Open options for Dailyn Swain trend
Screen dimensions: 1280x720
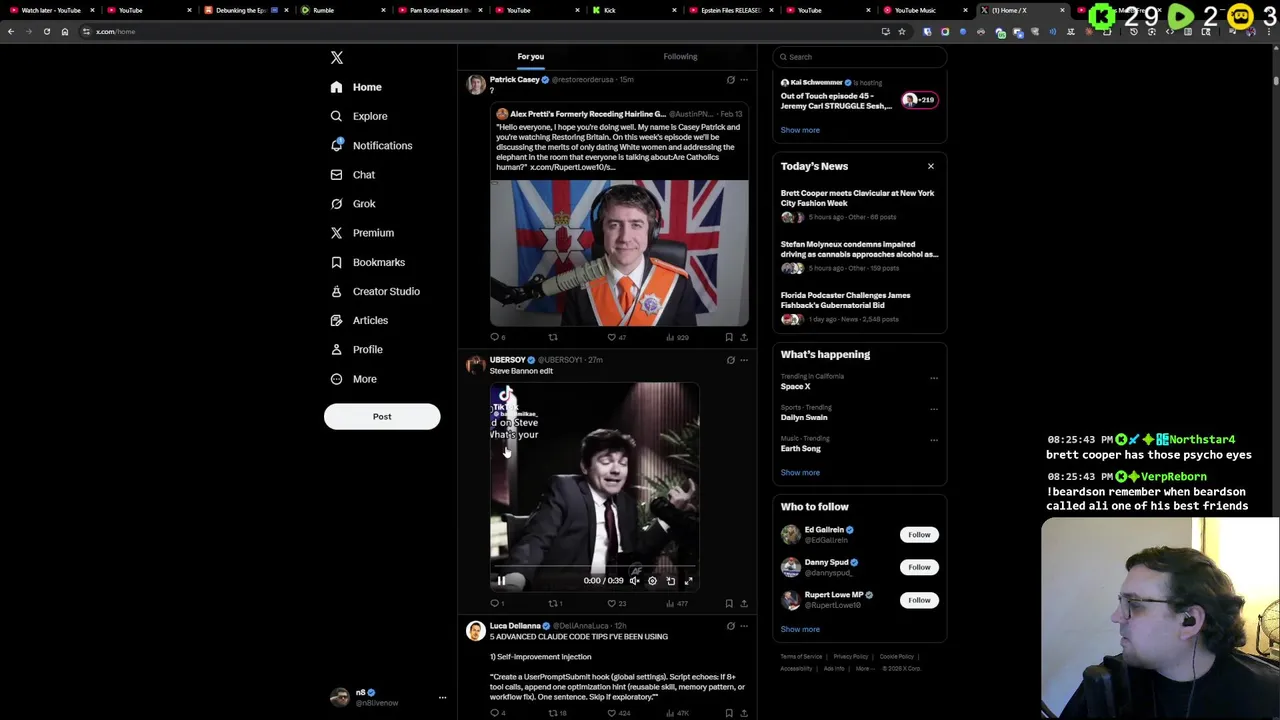[934, 409]
